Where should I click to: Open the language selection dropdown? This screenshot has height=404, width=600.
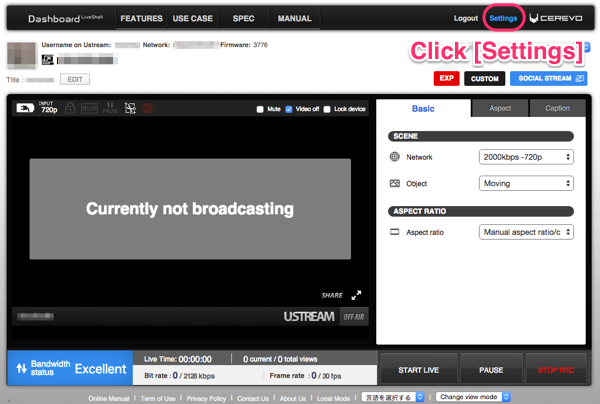tap(393, 397)
